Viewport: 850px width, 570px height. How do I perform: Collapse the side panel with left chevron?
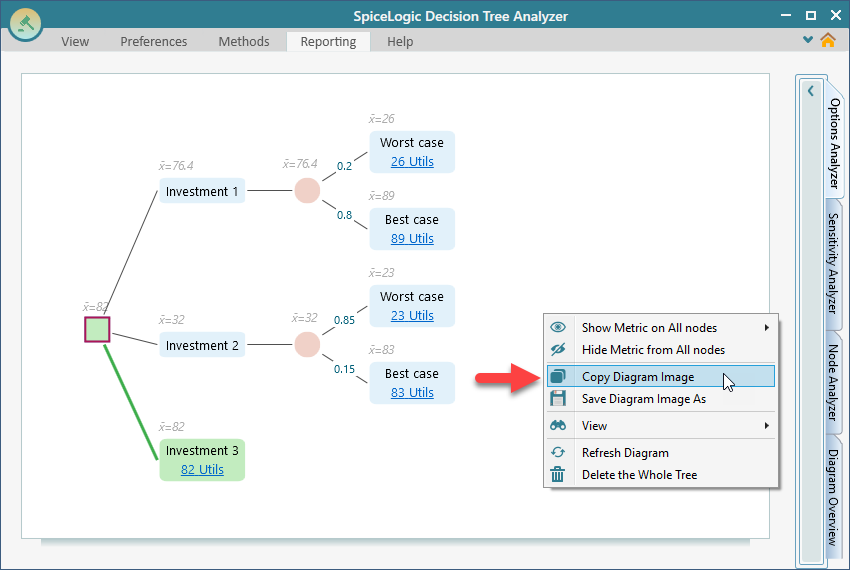tap(810, 91)
